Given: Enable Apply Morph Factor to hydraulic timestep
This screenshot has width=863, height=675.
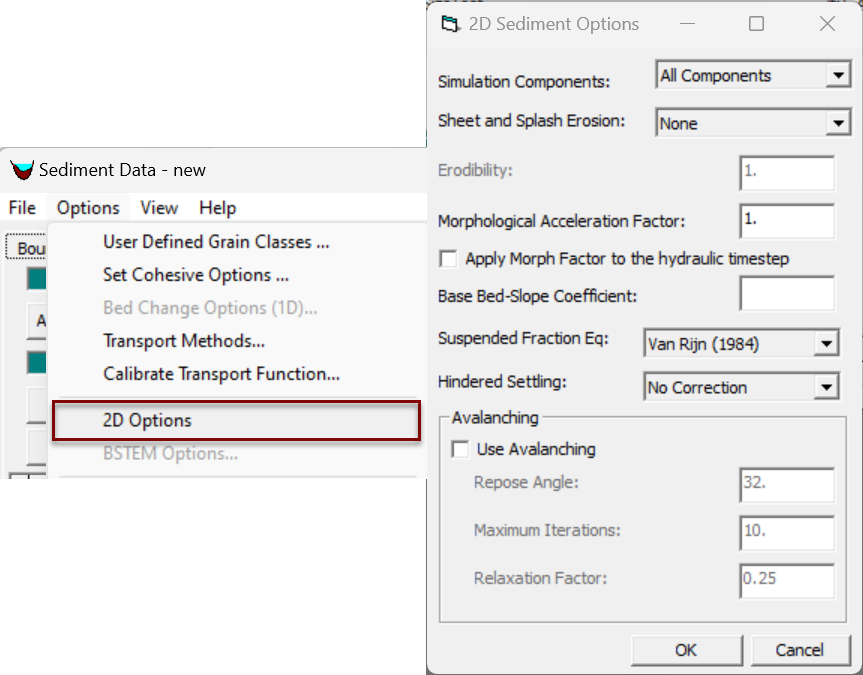Looking at the screenshot, I should pos(448,259).
